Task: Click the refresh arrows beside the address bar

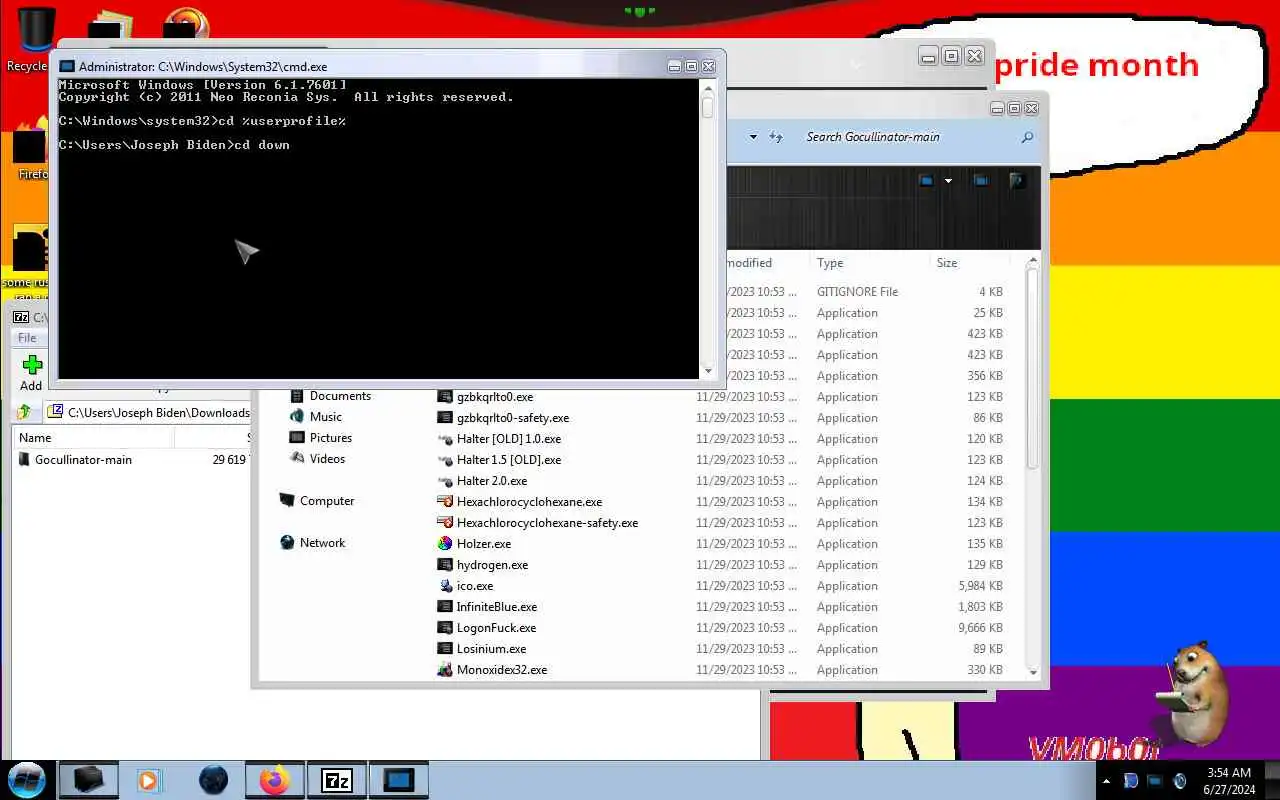Action: (776, 137)
